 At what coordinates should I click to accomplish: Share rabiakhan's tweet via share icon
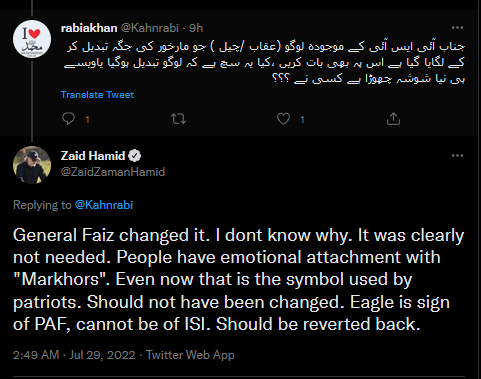click(x=393, y=119)
